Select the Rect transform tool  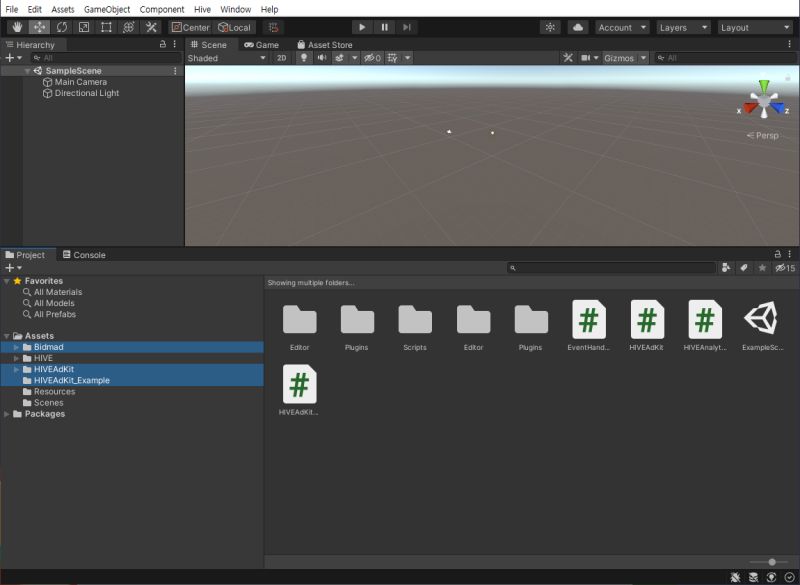(x=106, y=28)
